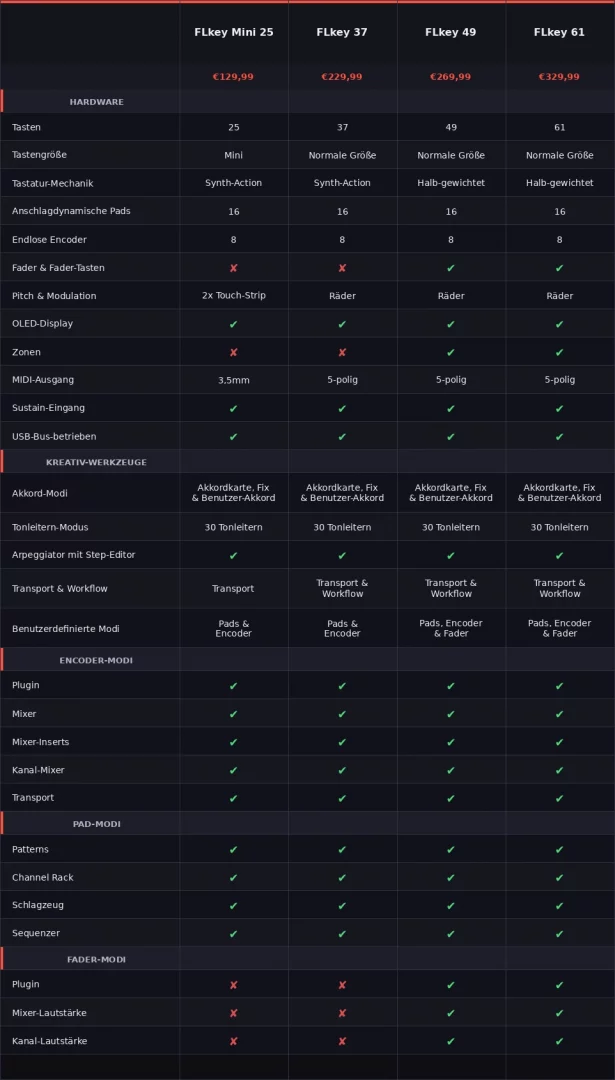Click the green check for Fader & Fader-Tasten under FLkey 61
The image size is (615, 1080).
pyautogui.click(x=559, y=268)
